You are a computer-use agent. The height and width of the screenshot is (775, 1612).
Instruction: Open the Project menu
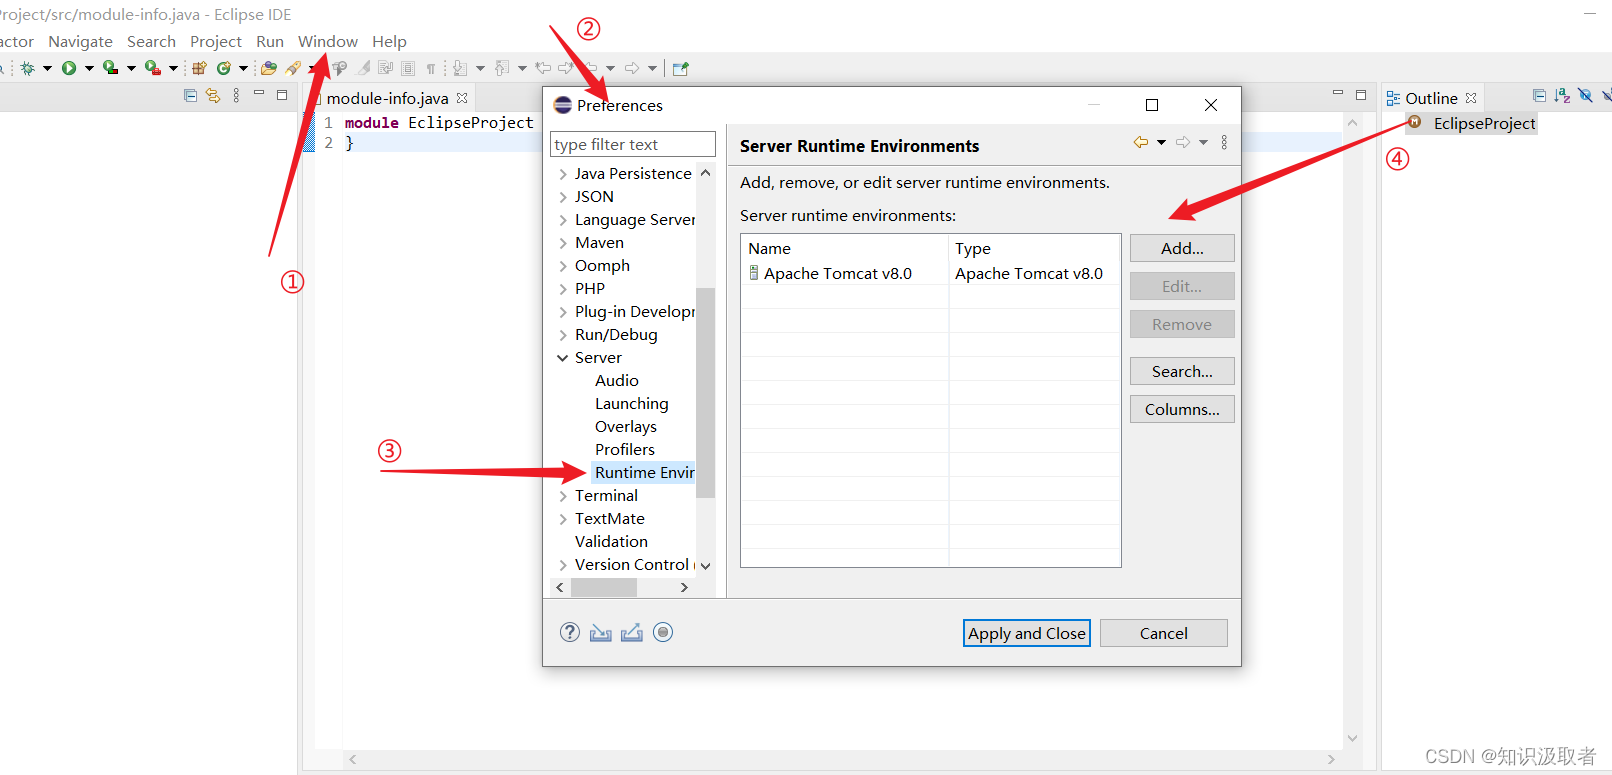point(216,41)
